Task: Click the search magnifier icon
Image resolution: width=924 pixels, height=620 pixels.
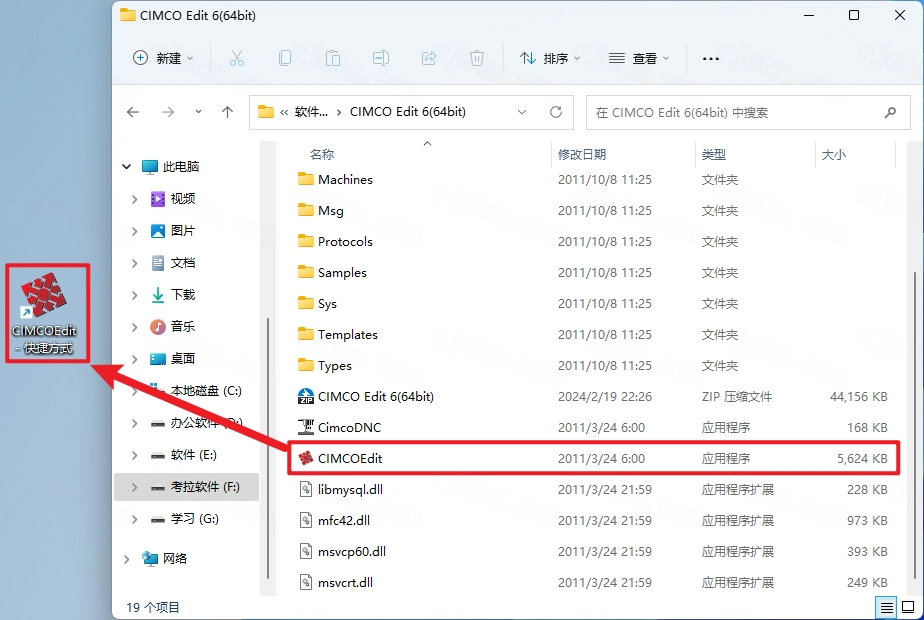Action: [x=890, y=113]
